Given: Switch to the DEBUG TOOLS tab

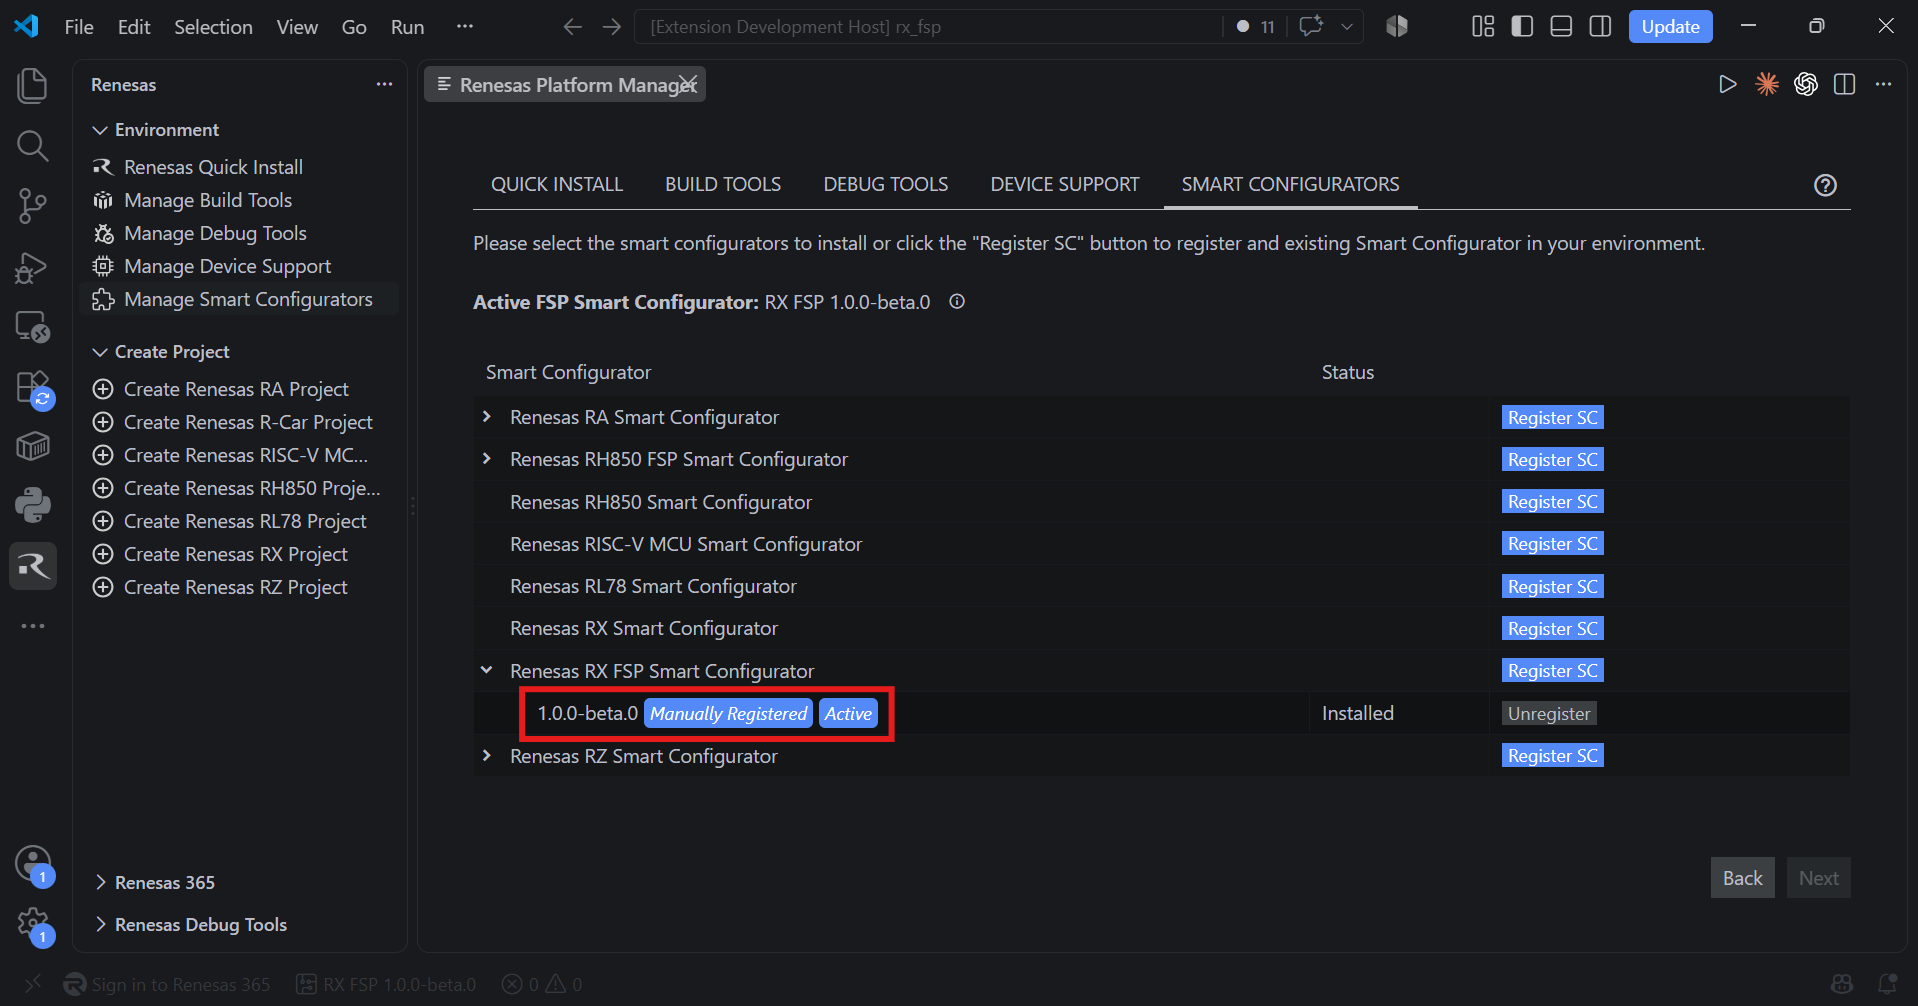Looking at the screenshot, I should (886, 185).
